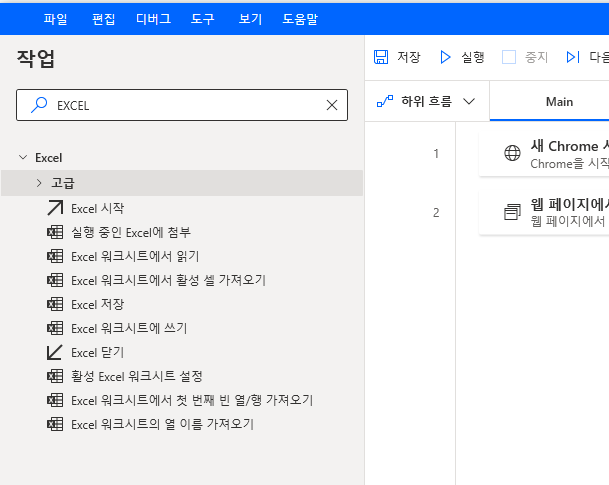Click the search magnifier icon

click(39, 105)
